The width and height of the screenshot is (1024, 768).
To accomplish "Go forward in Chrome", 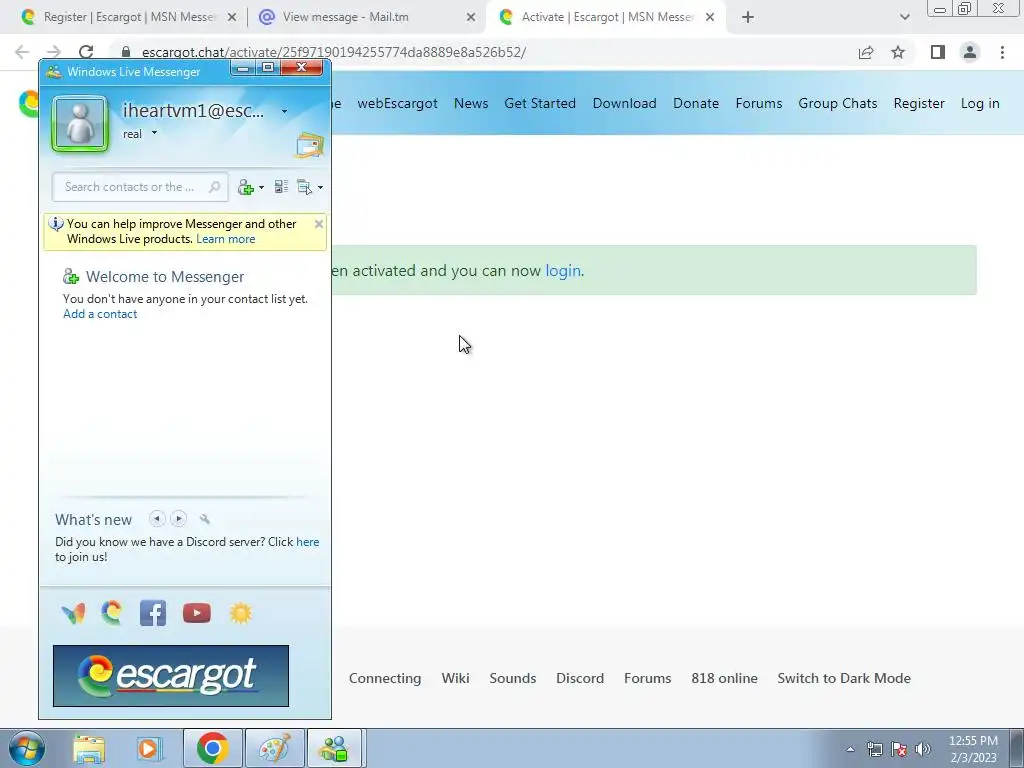I will (54, 52).
